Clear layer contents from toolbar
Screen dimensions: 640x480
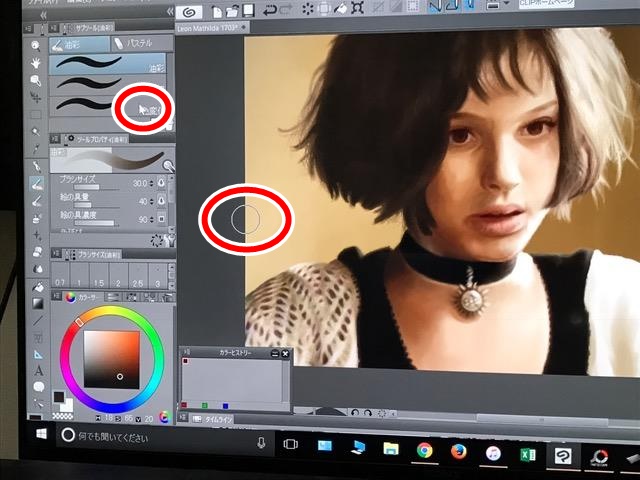(x=307, y=9)
